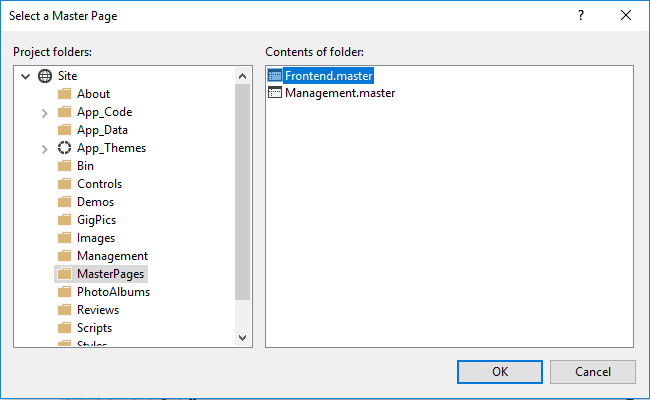Select the Management folder in tree

112,256
